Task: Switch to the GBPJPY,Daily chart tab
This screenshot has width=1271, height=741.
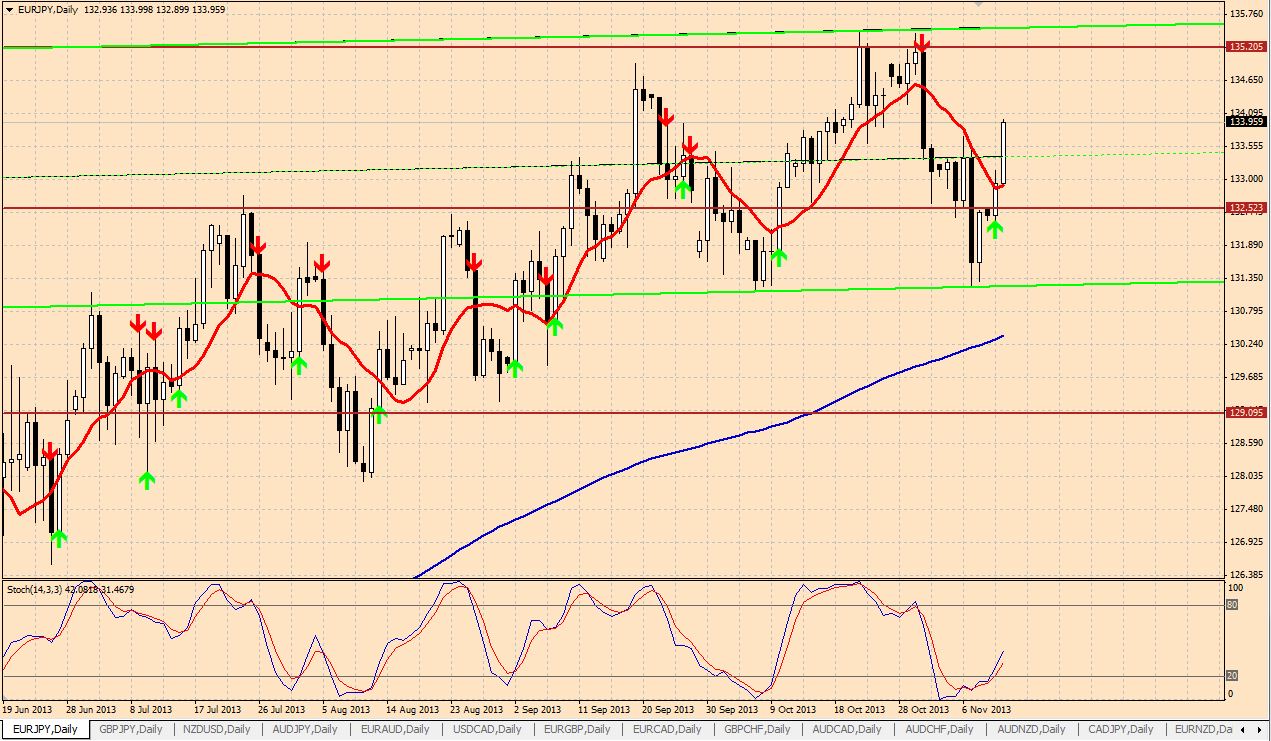Action: (x=130, y=729)
